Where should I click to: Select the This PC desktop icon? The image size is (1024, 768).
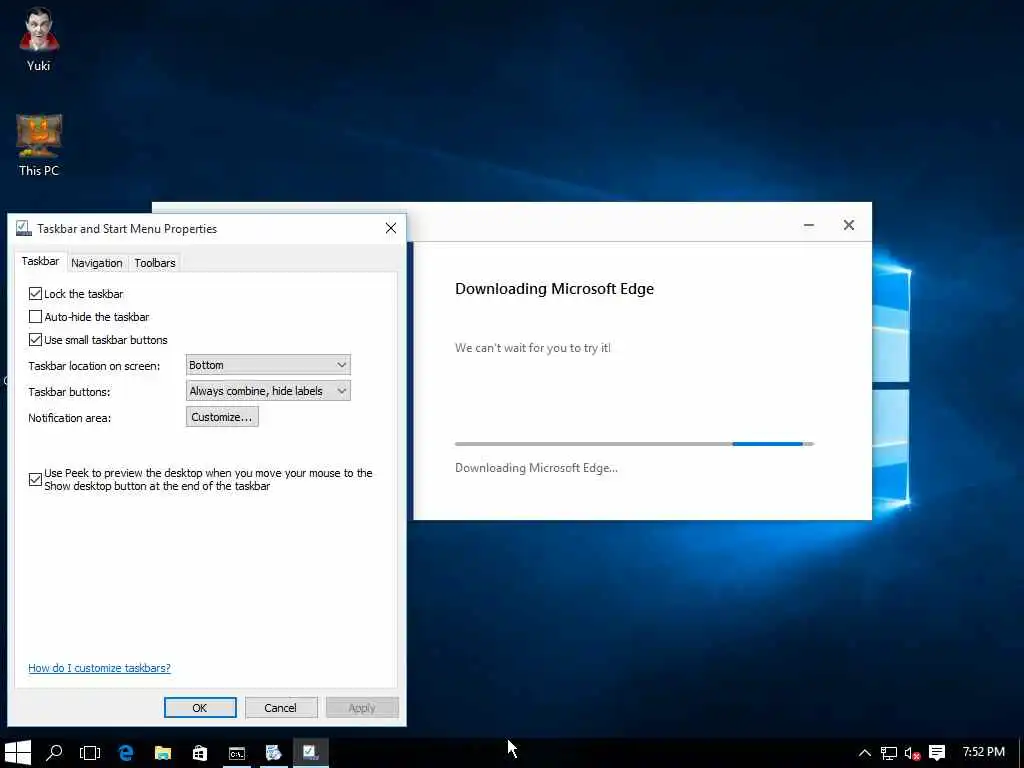click(x=39, y=145)
